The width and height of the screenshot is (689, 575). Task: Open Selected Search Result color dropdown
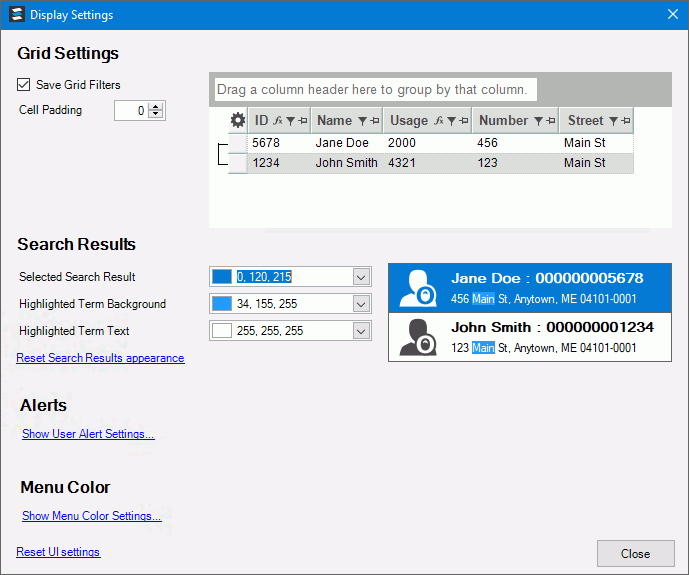(x=361, y=277)
